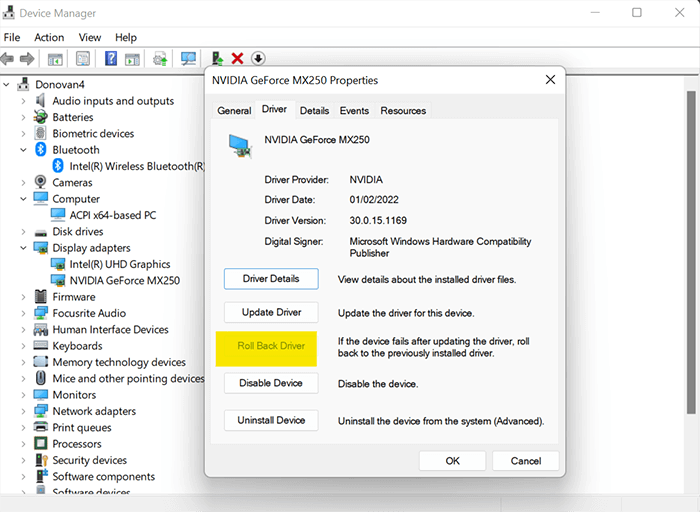700x512 pixels.
Task: Select the Driver tab
Action: click(274, 109)
